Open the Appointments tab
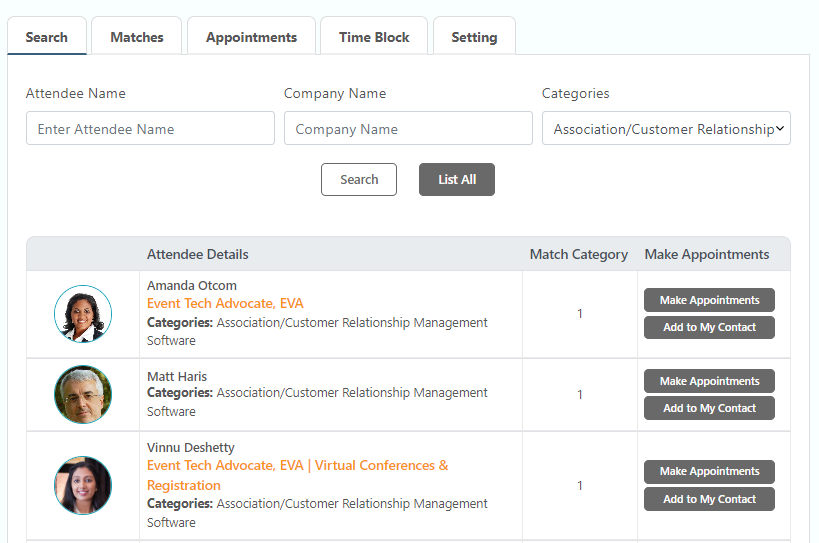 pos(251,37)
